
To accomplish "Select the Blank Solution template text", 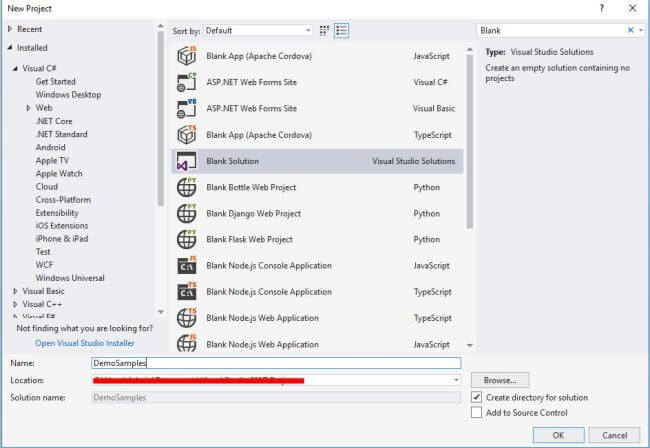I will (233, 161).
